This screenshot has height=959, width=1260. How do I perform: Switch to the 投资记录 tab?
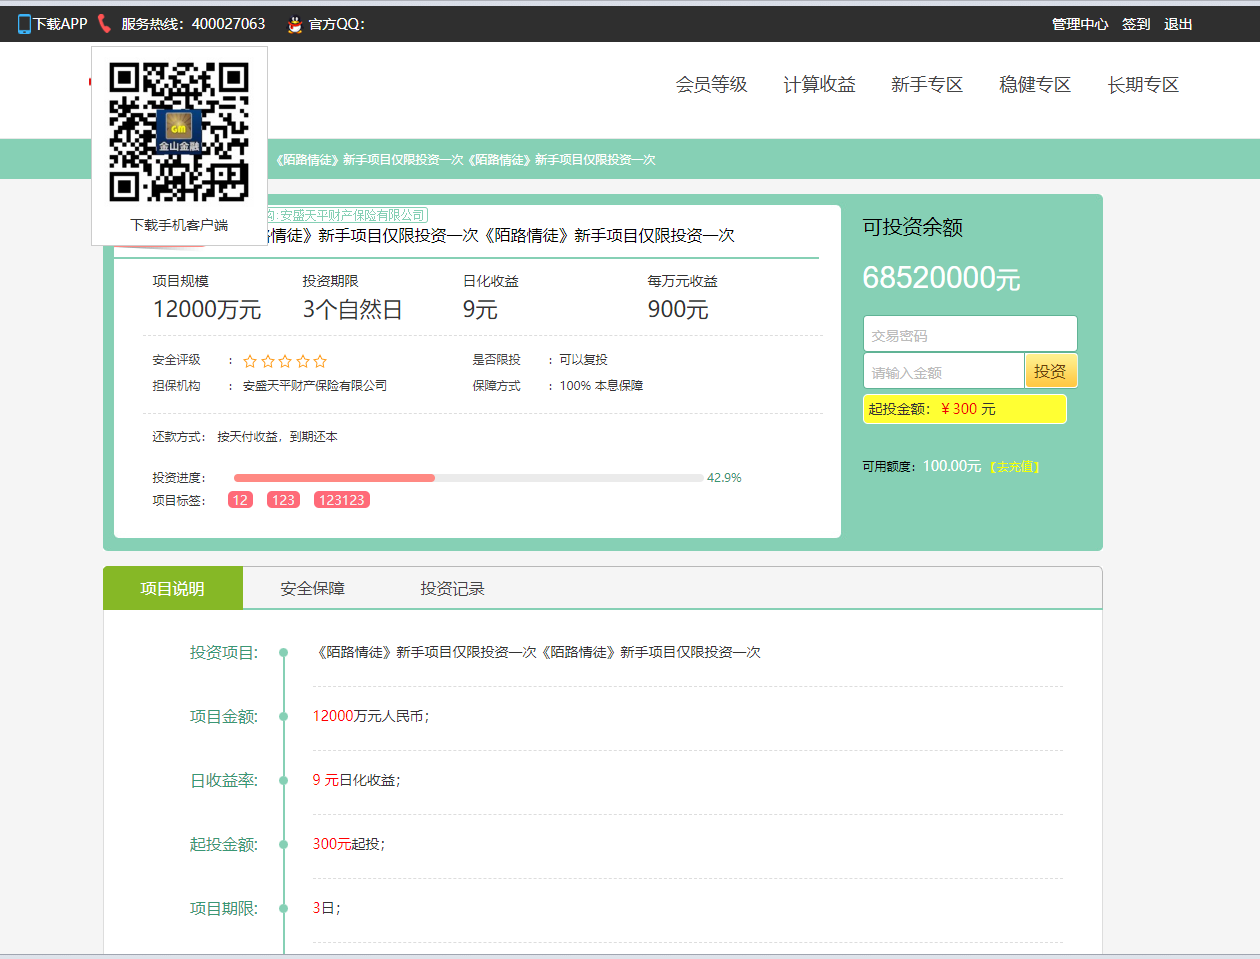[452, 588]
